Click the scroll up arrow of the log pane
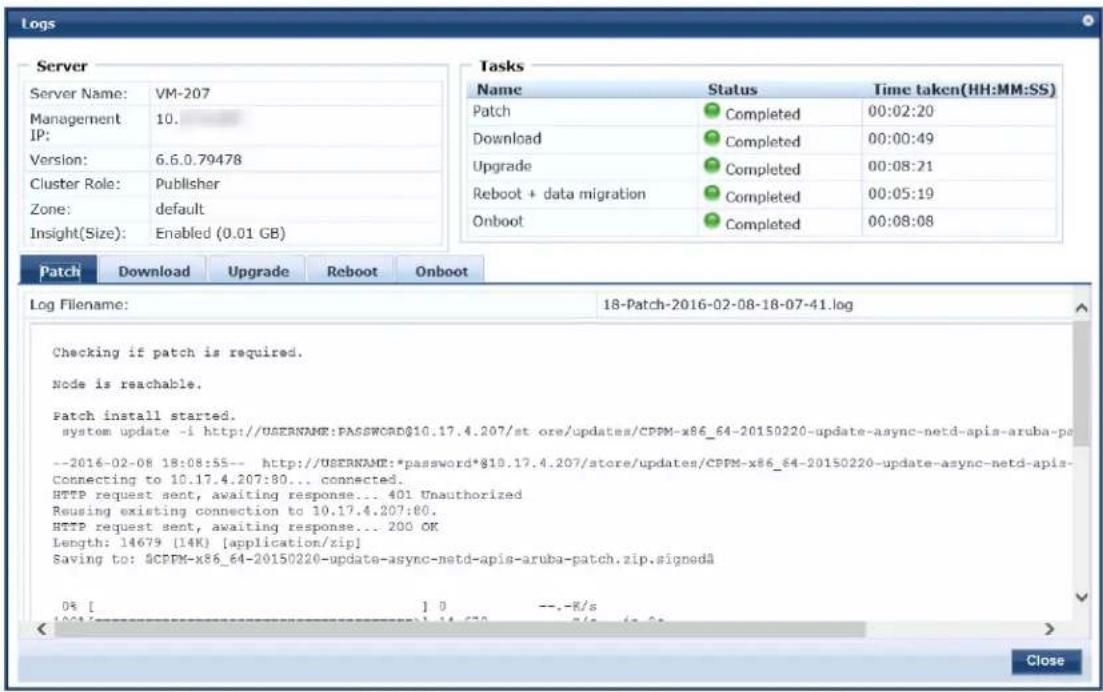Viewport: 1103px width, 692px height. coord(1082,307)
